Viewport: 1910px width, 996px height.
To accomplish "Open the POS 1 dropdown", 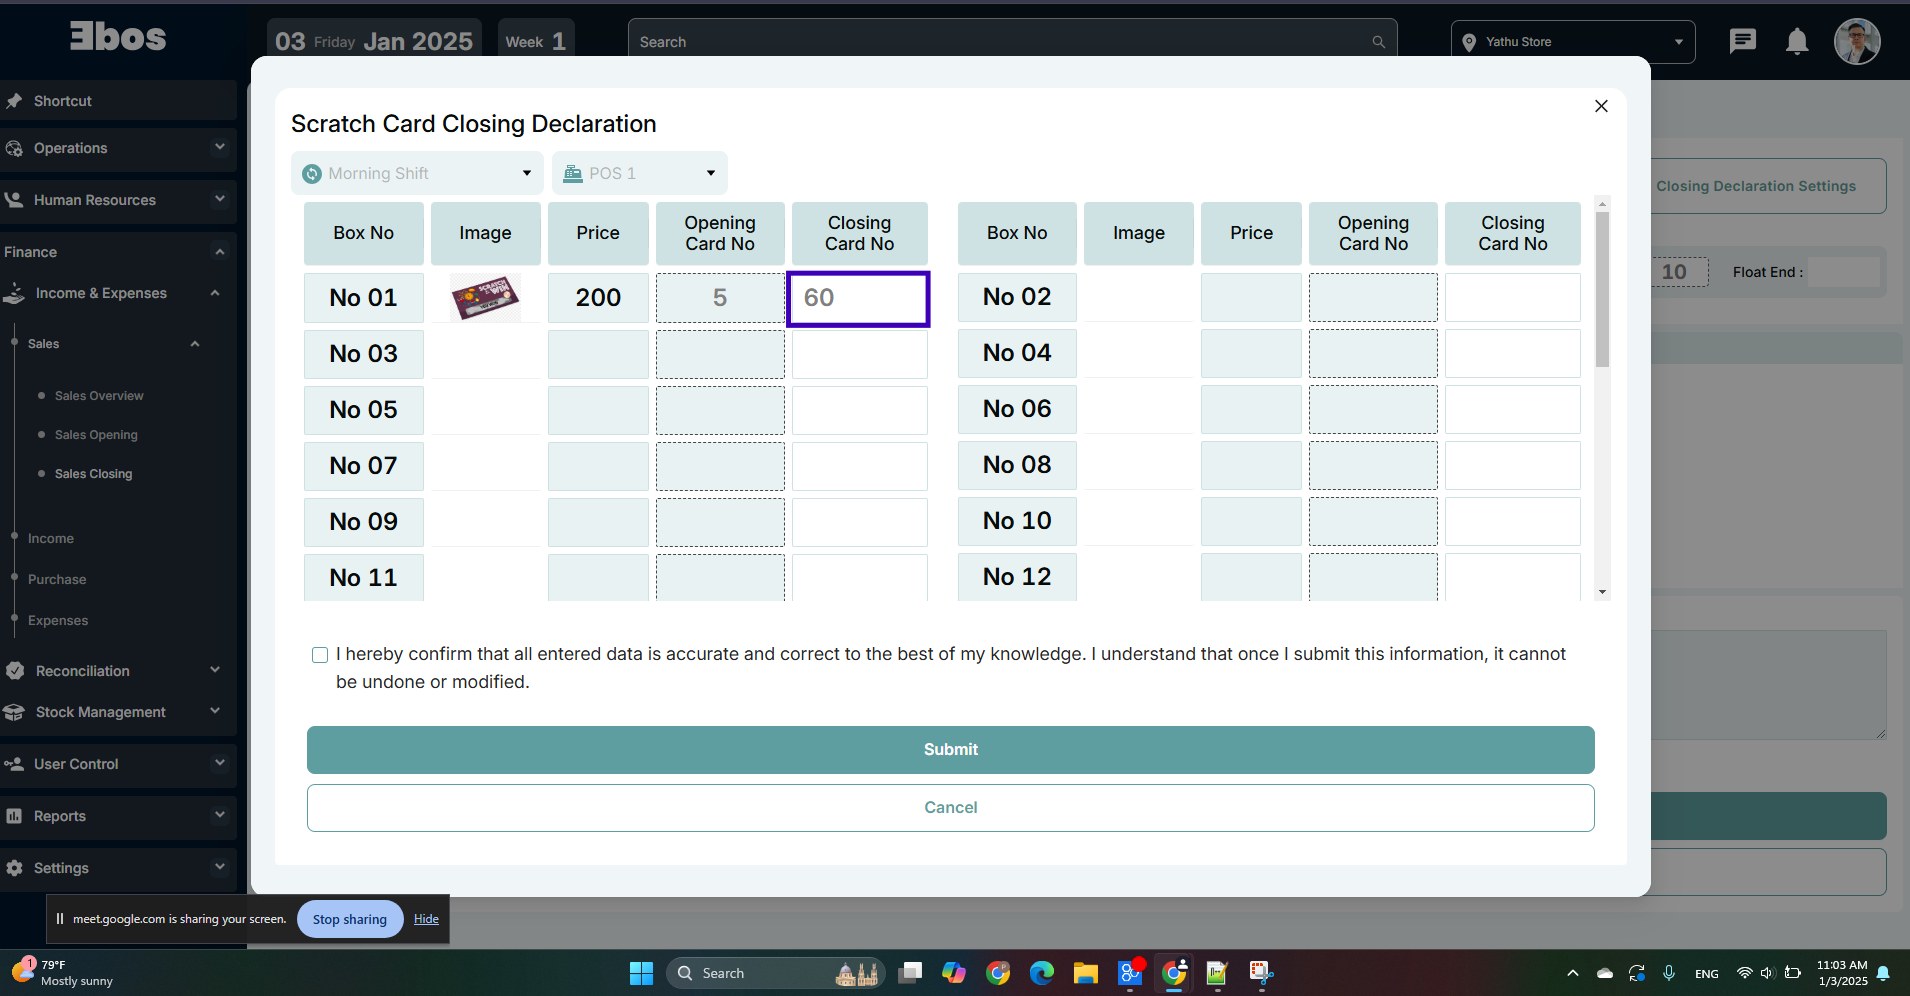I will tap(640, 173).
